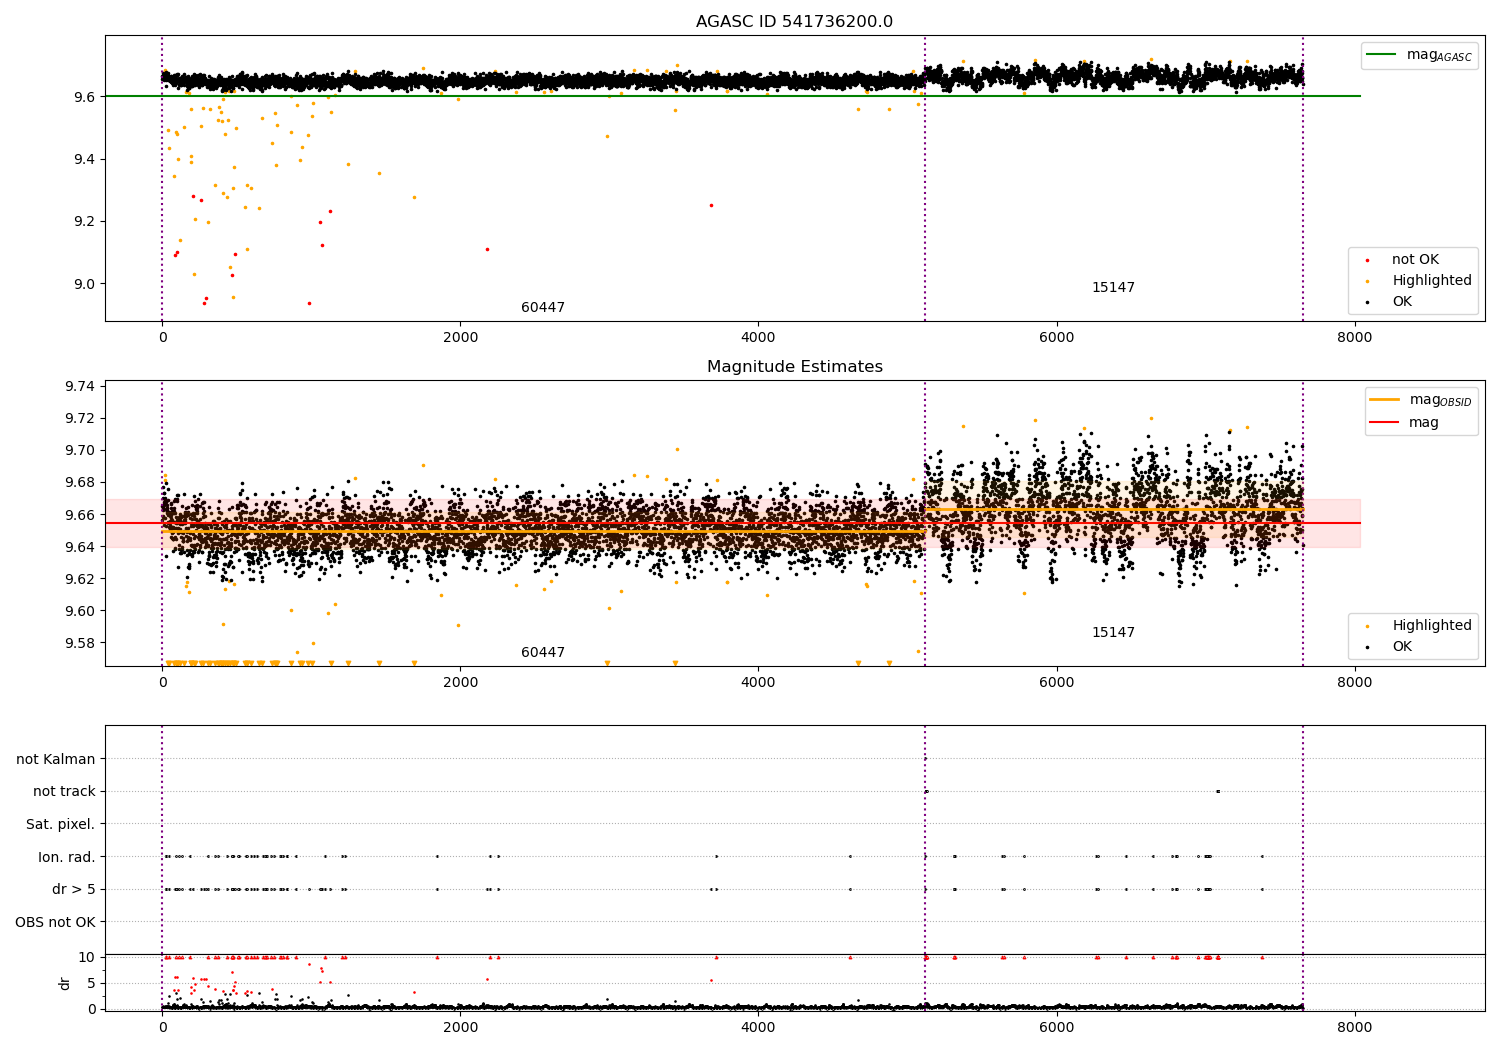1500x1050 pixels.
Task: Click the 'OBS not OK' y-axis label
Action: coord(55,922)
